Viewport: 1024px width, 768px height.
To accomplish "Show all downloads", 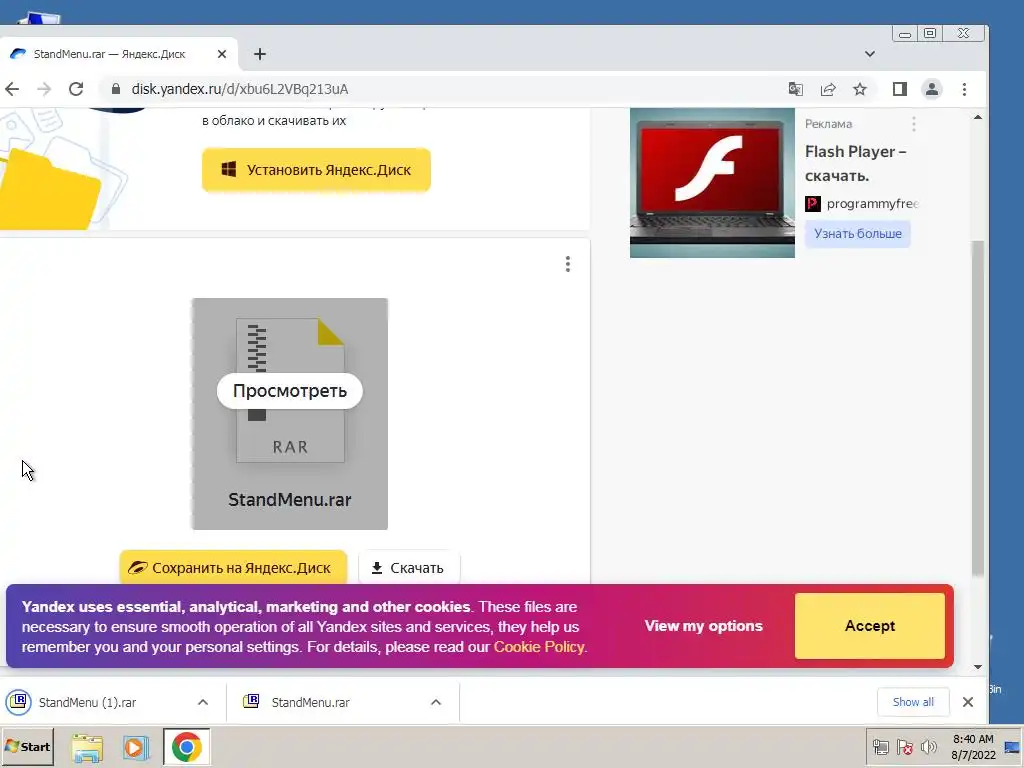I will (913, 702).
